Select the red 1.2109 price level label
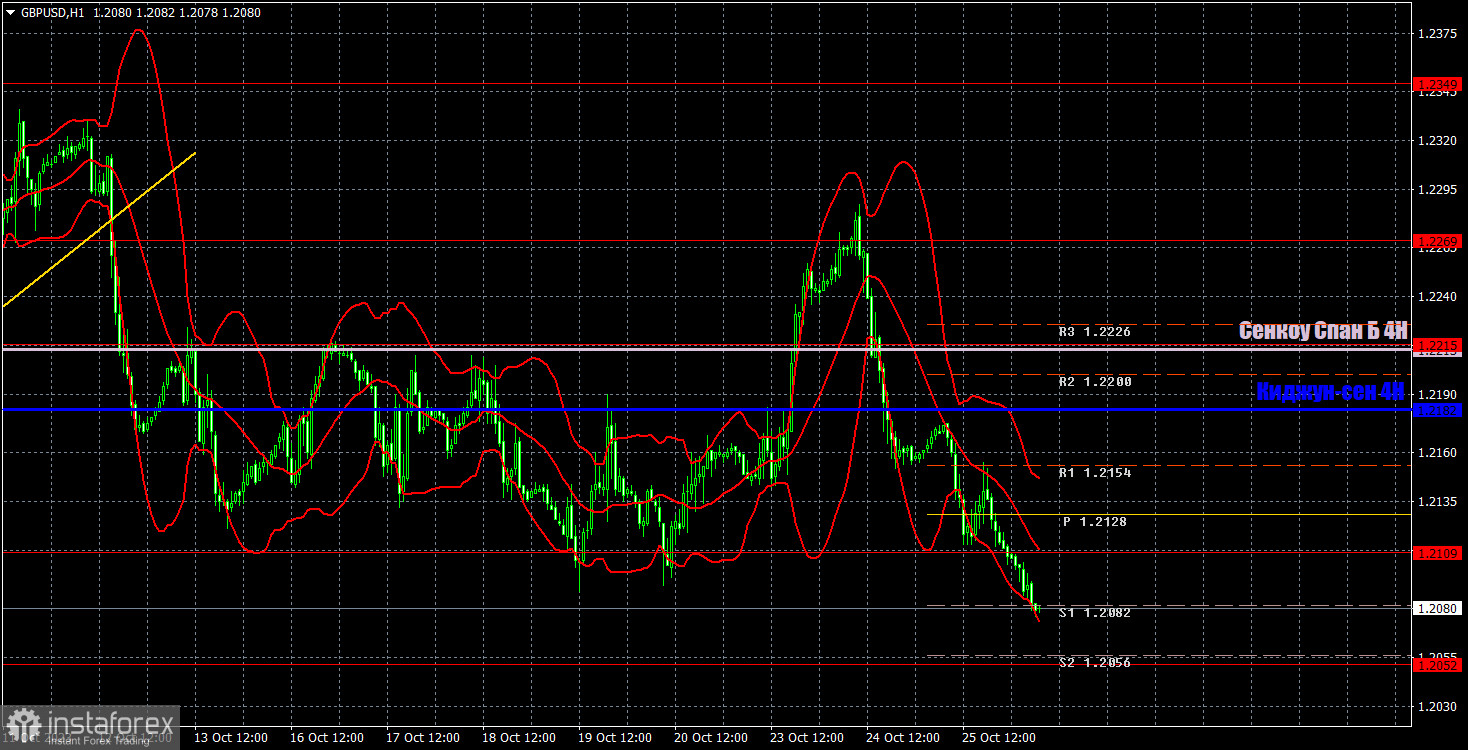 (x=1438, y=552)
